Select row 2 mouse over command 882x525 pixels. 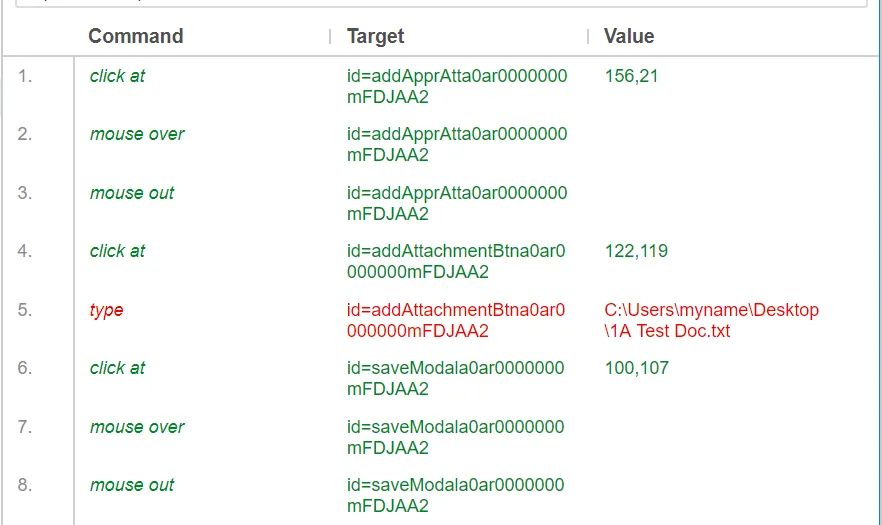[137, 134]
